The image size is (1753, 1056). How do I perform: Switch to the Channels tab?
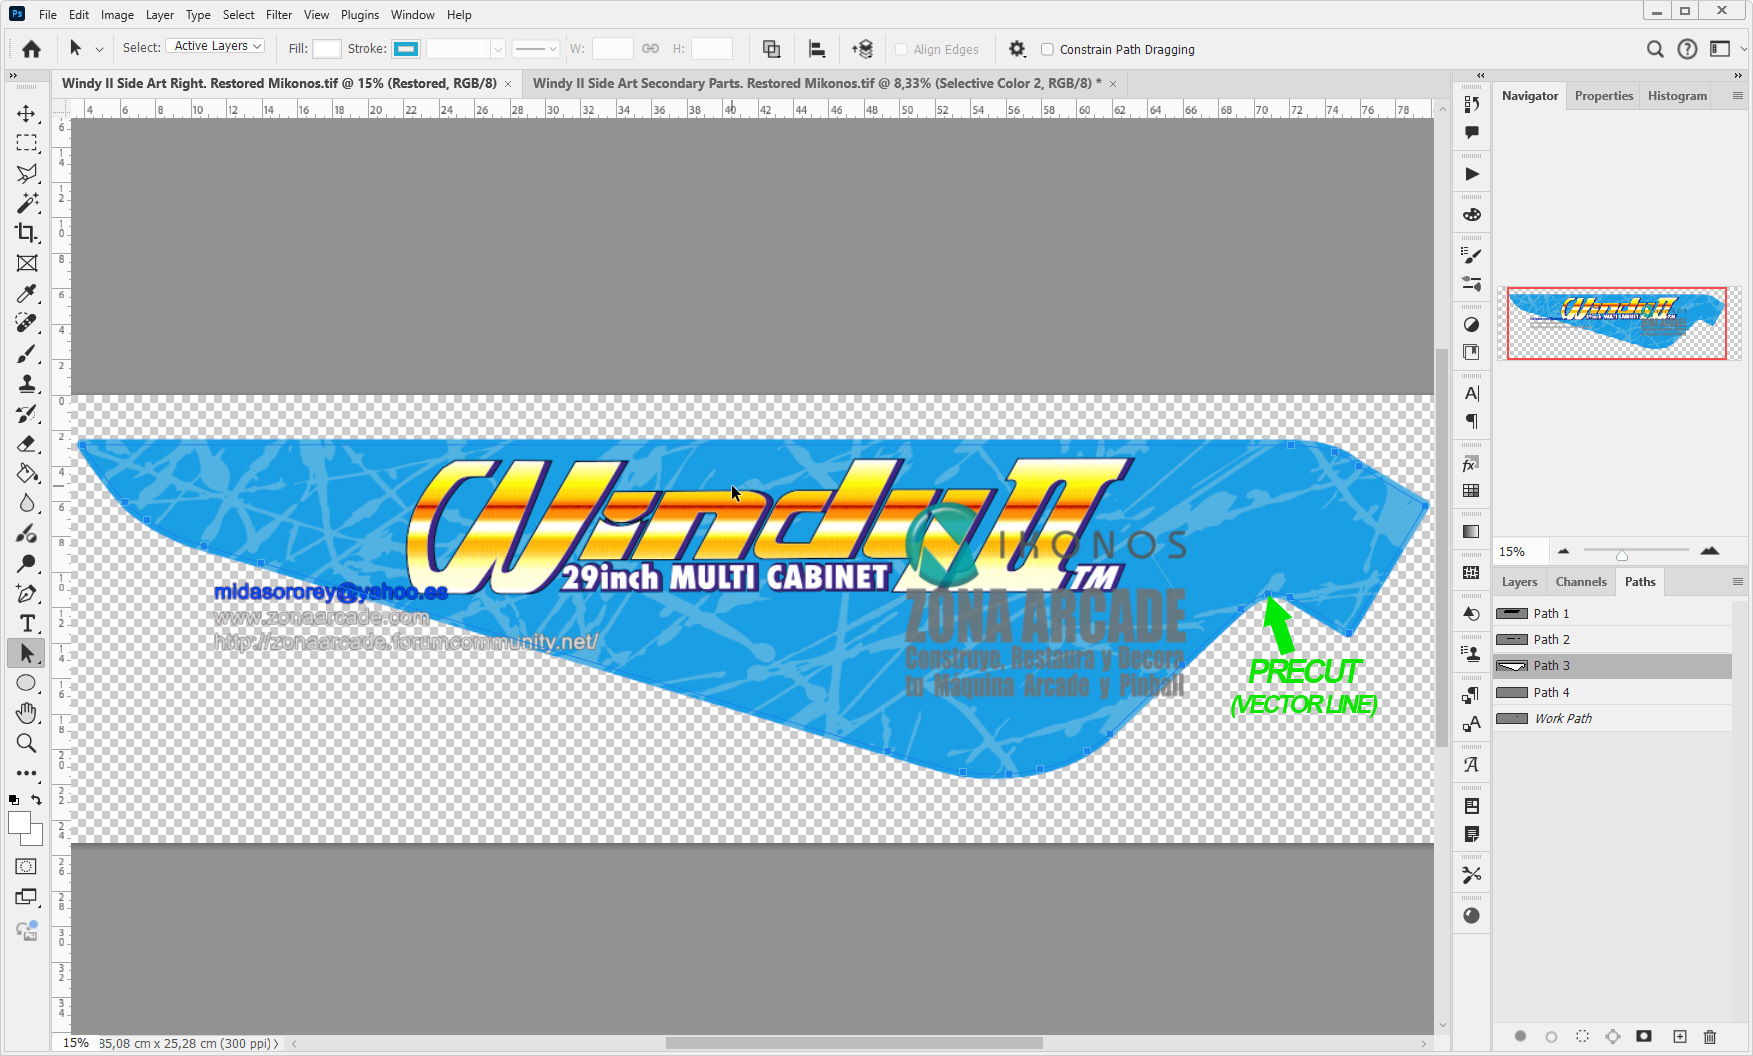tap(1580, 582)
